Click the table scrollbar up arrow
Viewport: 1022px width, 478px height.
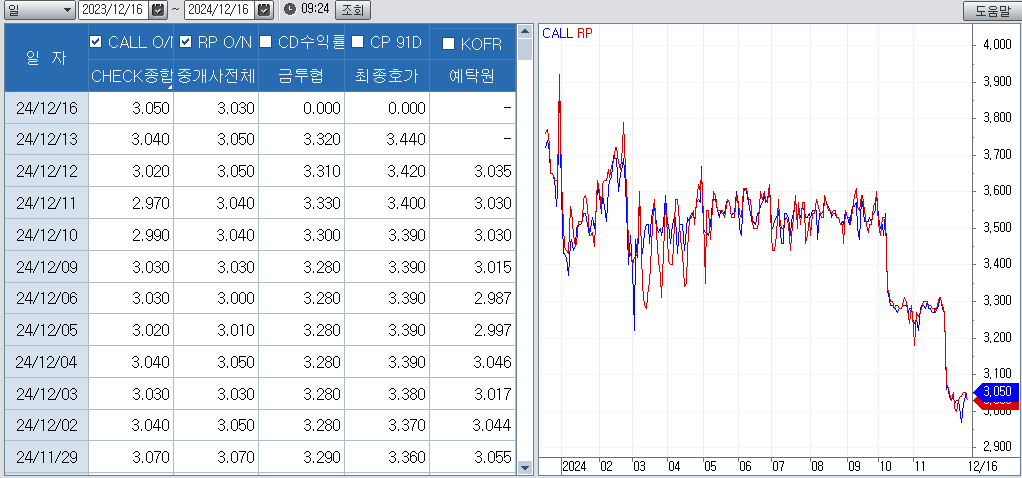coord(525,33)
